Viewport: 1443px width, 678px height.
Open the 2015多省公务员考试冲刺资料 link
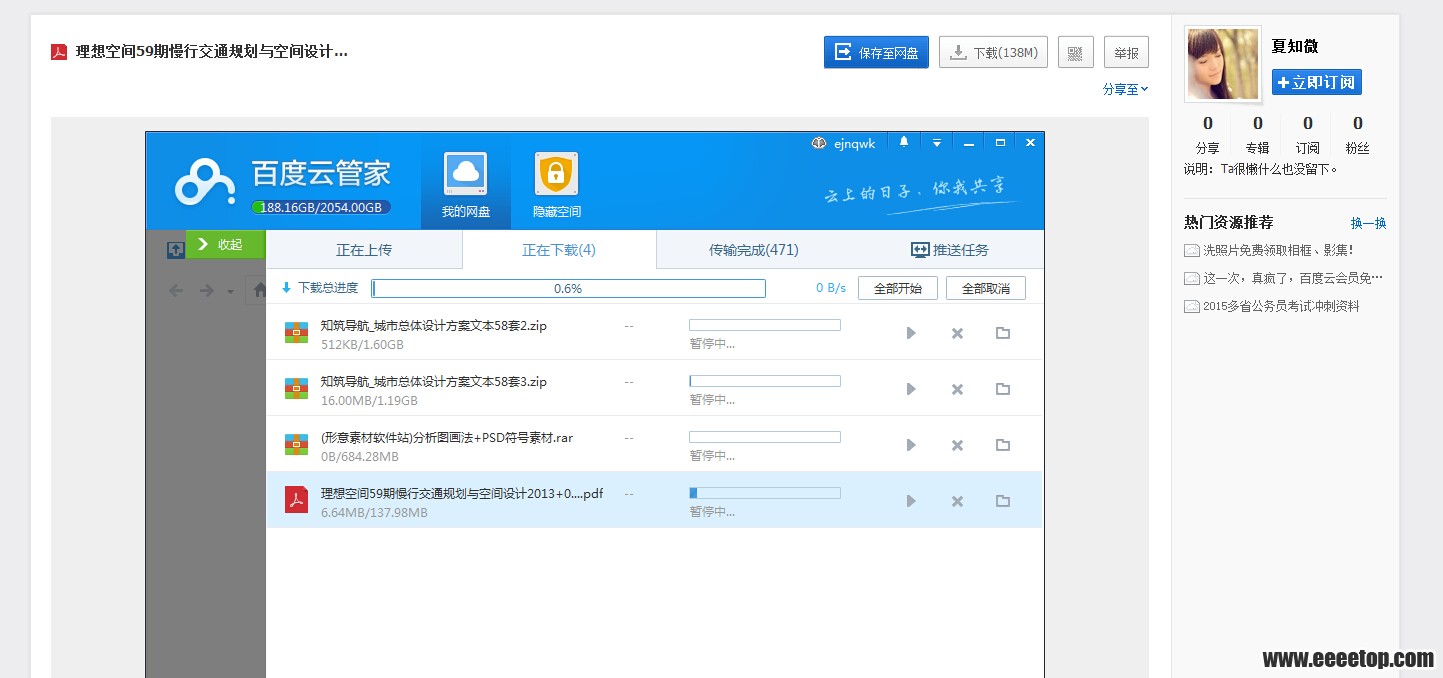coord(1280,306)
